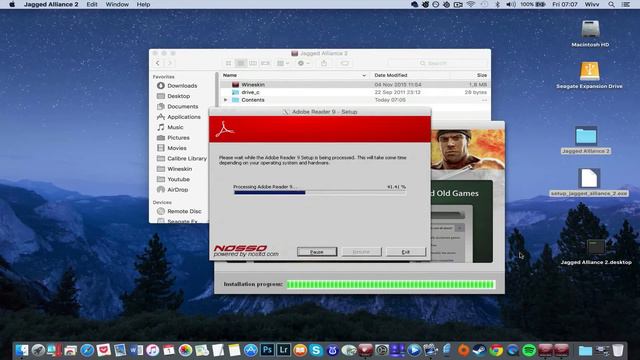
Task: Click the Finder search field
Action: (x=437, y=63)
